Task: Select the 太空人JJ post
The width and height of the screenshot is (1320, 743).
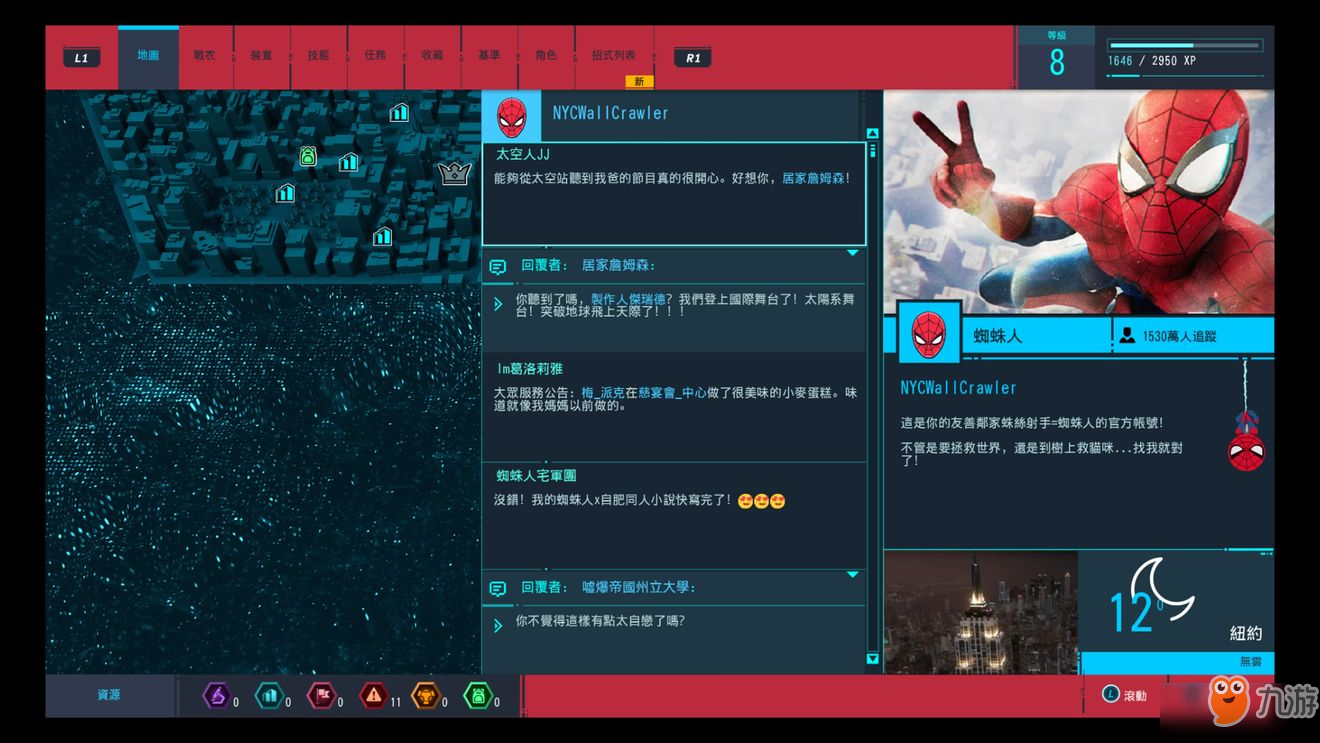Action: pyautogui.click(x=674, y=194)
